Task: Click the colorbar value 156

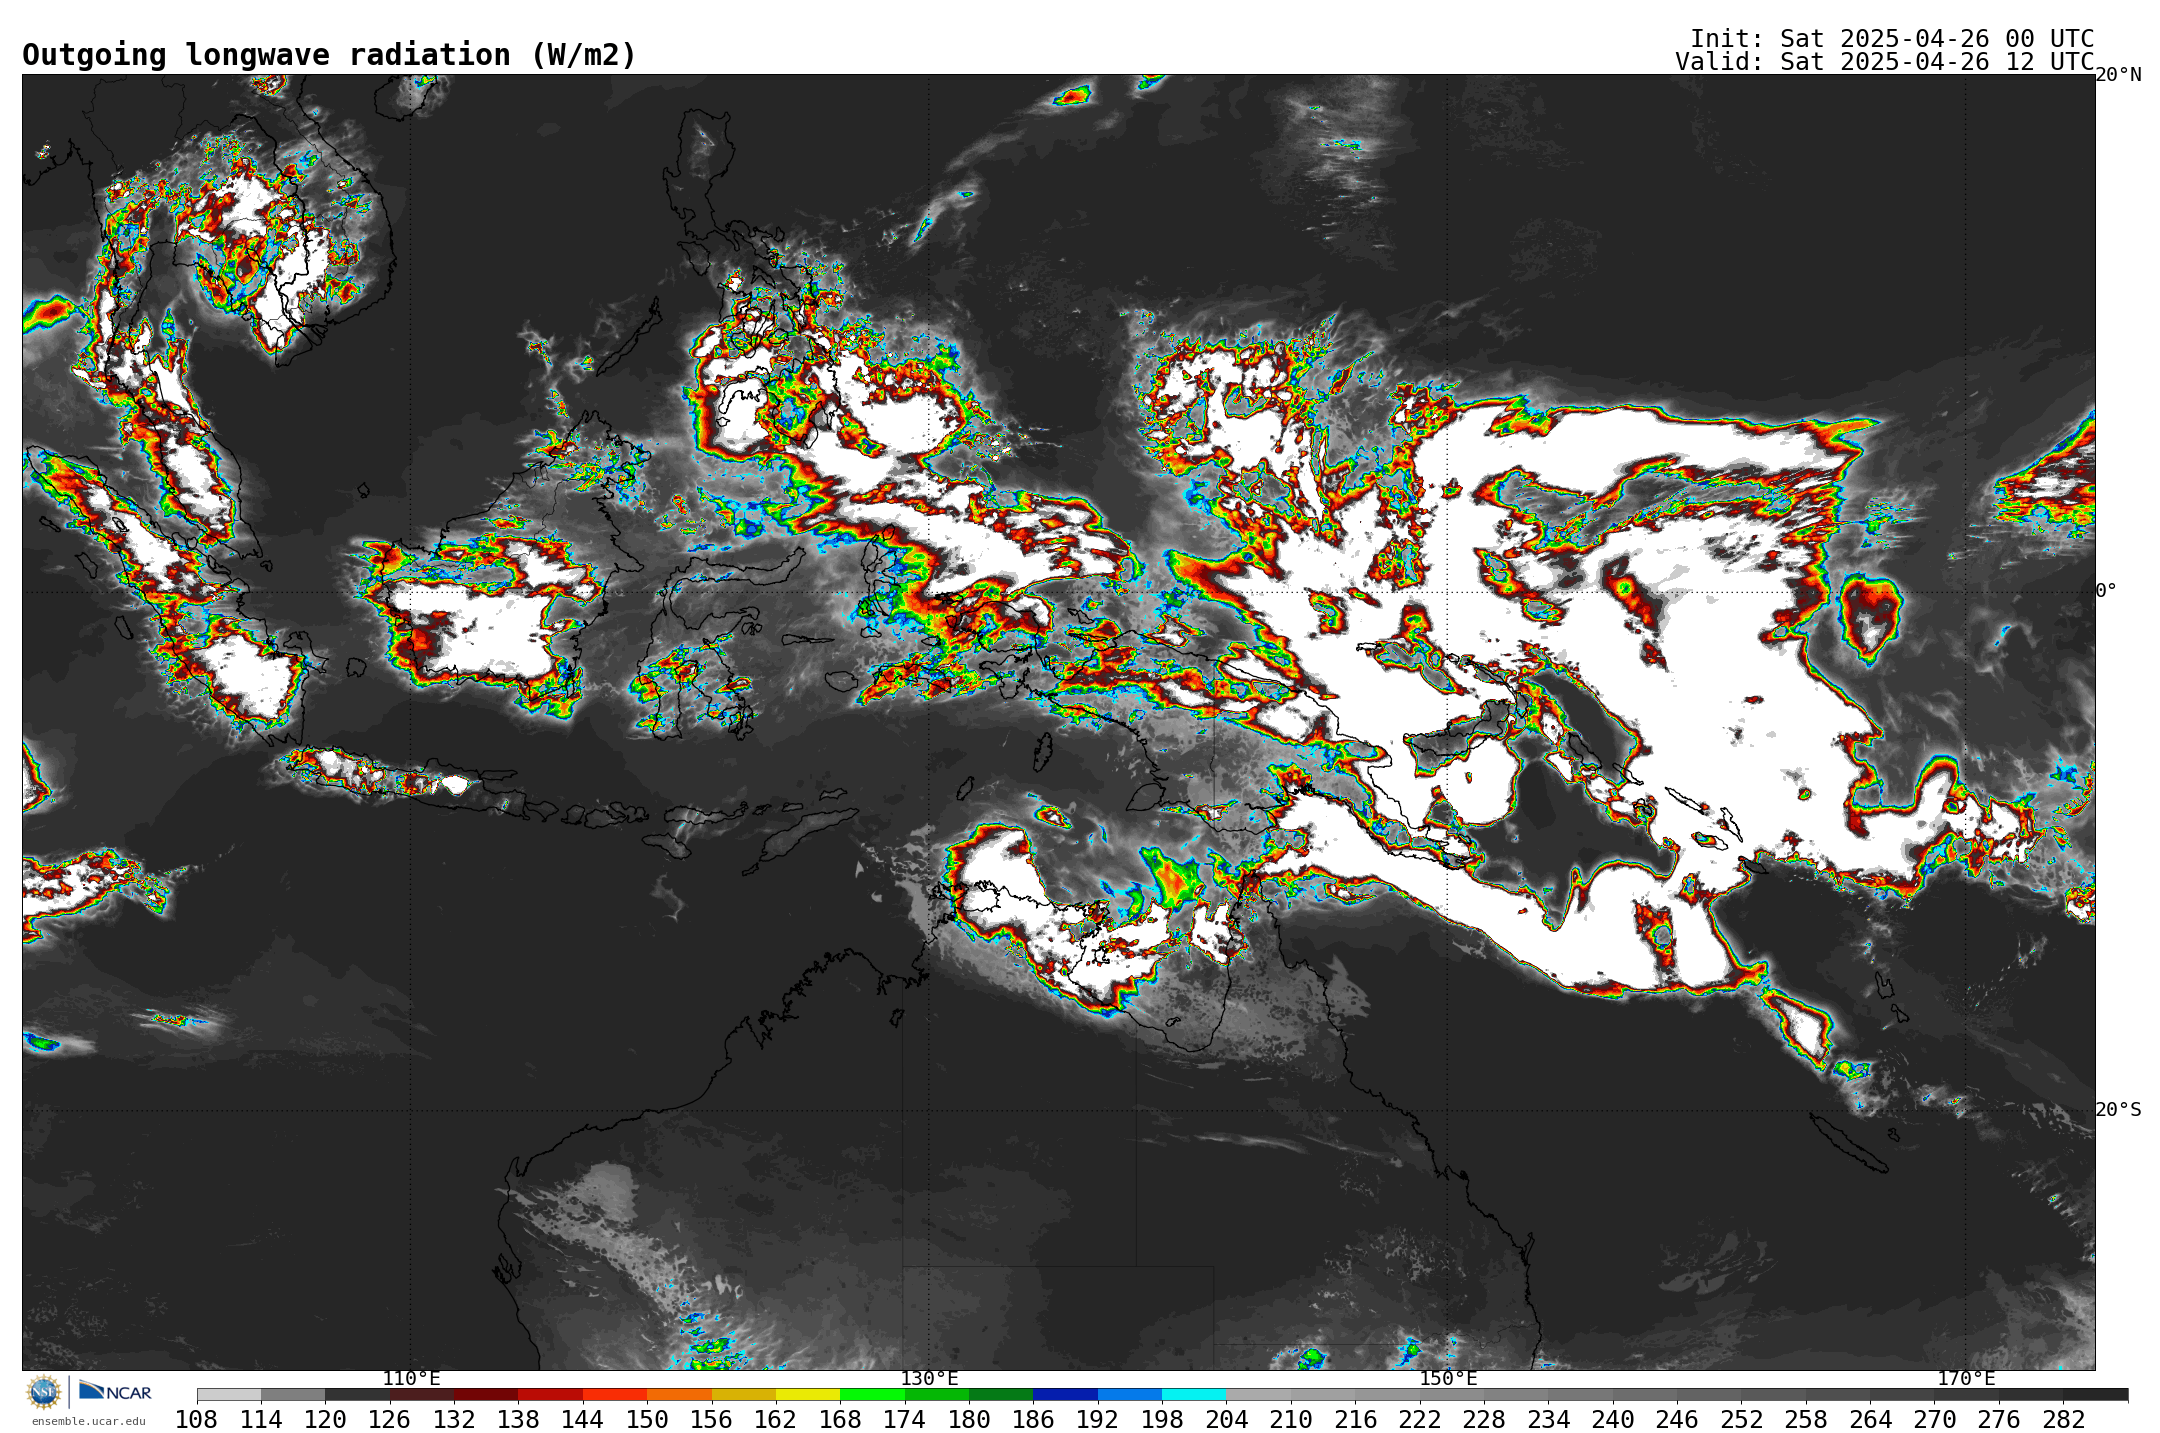Action: tap(712, 1420)
